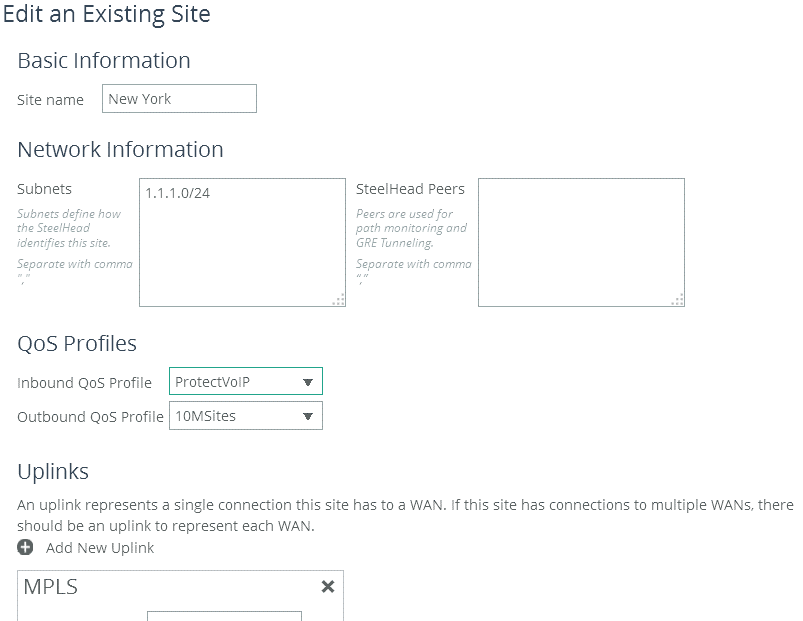Click the Outbound QoS Profile label
803x621 pixels.
90,417
